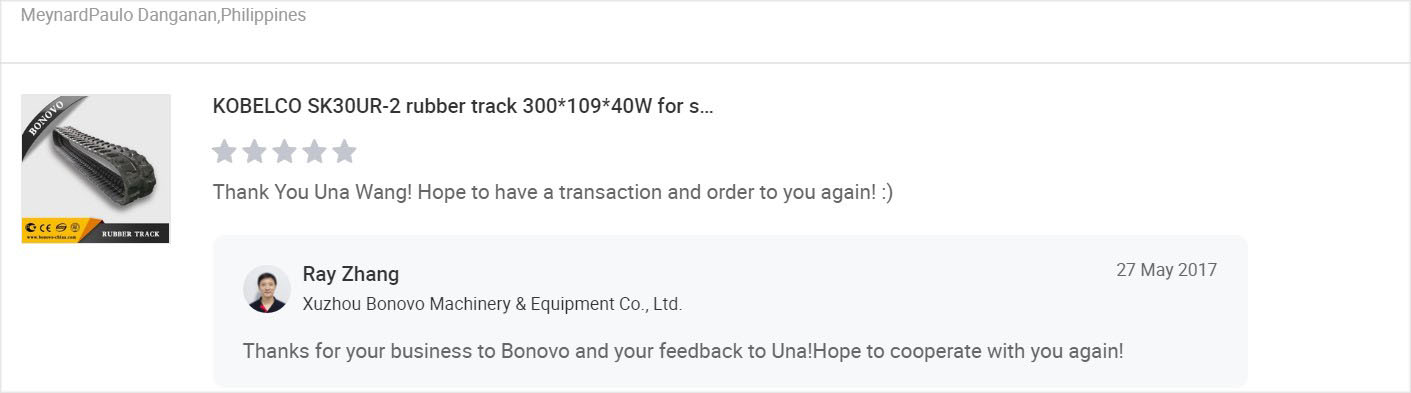Click the second rating star
The height and width of the screenshot is (393, 1411).
255,151
